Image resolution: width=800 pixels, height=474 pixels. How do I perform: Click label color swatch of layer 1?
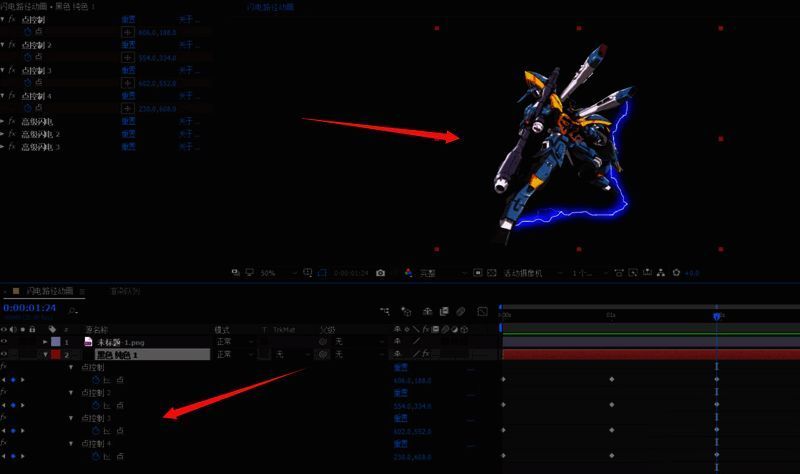tap(56, 341)
